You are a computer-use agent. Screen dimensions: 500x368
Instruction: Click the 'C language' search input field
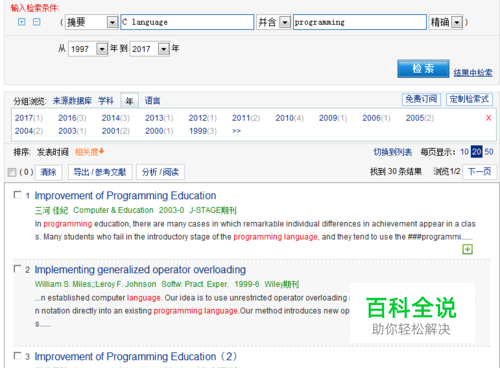pos(187,22)
